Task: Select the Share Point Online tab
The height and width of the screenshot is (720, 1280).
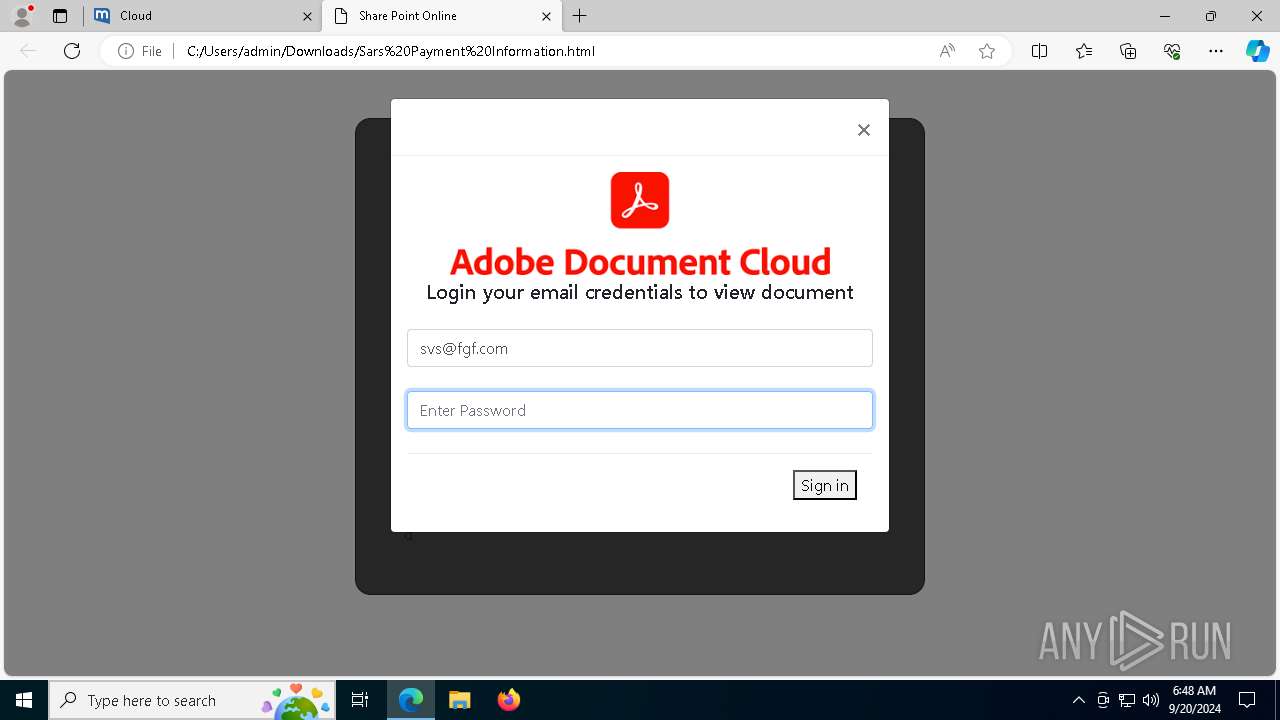Action: point(440,16)
